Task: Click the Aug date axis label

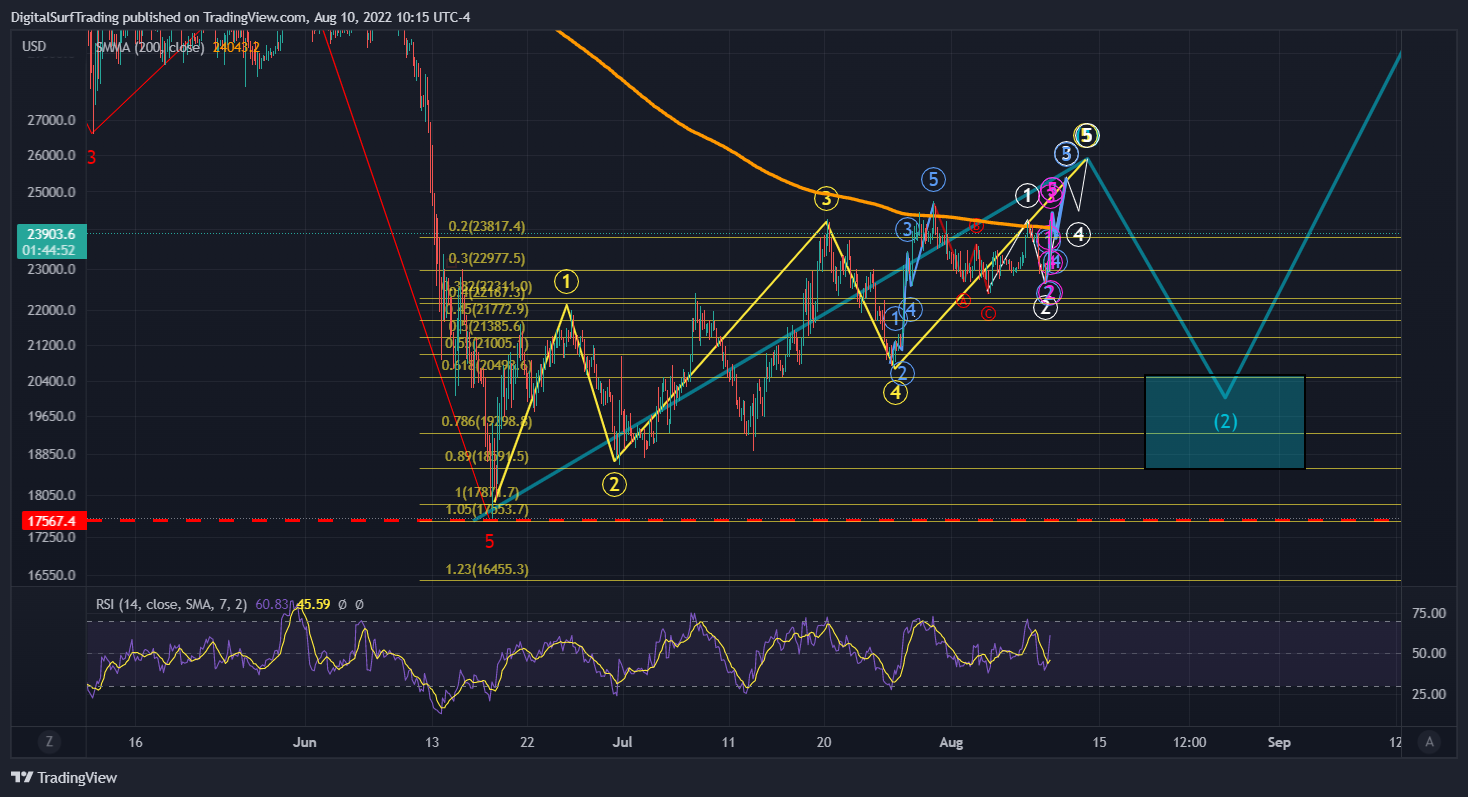Action: click(952, 742)
